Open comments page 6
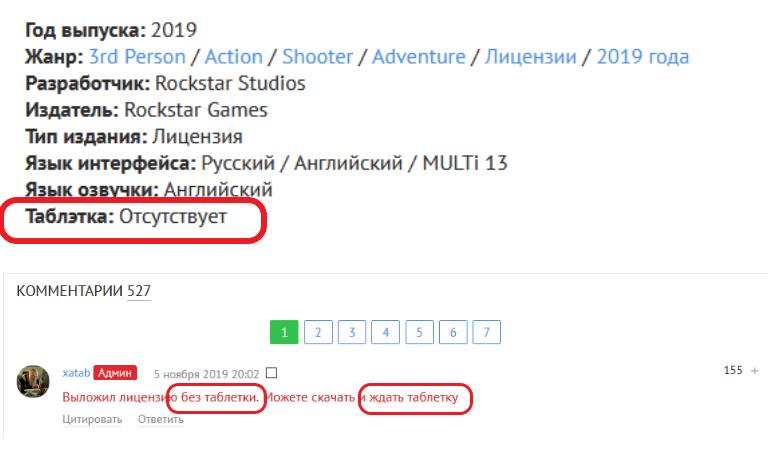 [453, 332]
